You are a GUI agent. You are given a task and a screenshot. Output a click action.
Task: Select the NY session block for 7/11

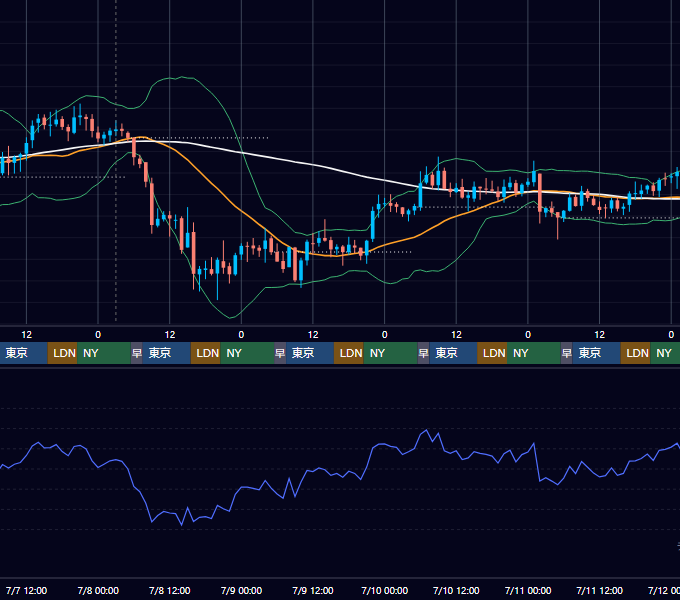tap(665, 353)
